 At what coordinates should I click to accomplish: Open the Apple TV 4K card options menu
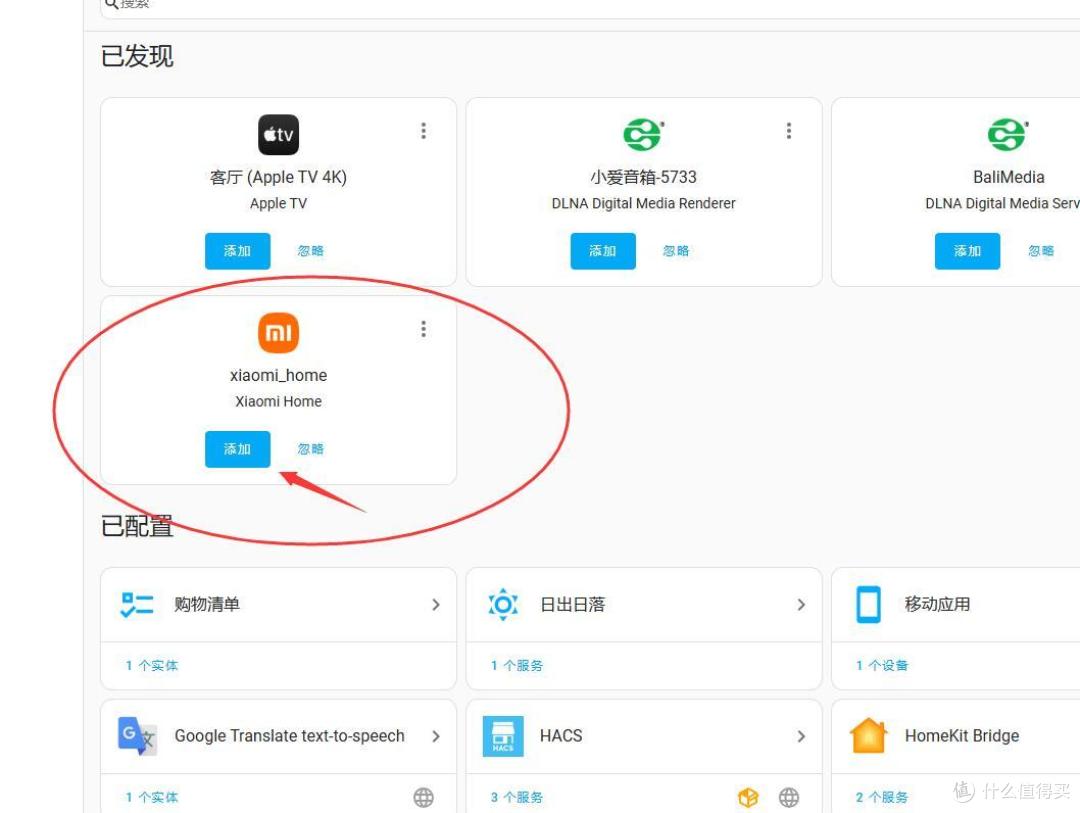pyautogui.click(x=424, y=131)
